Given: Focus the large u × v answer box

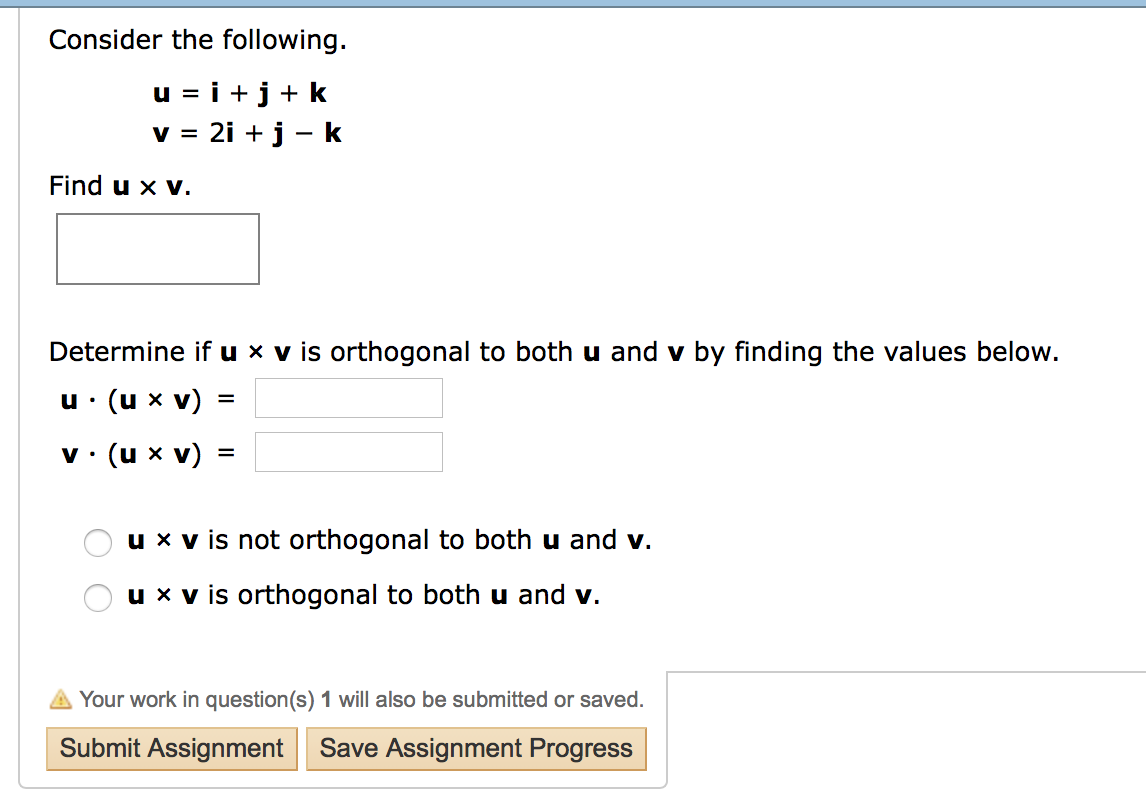Looking at the screenshot, I should click(x=158, y=249).
